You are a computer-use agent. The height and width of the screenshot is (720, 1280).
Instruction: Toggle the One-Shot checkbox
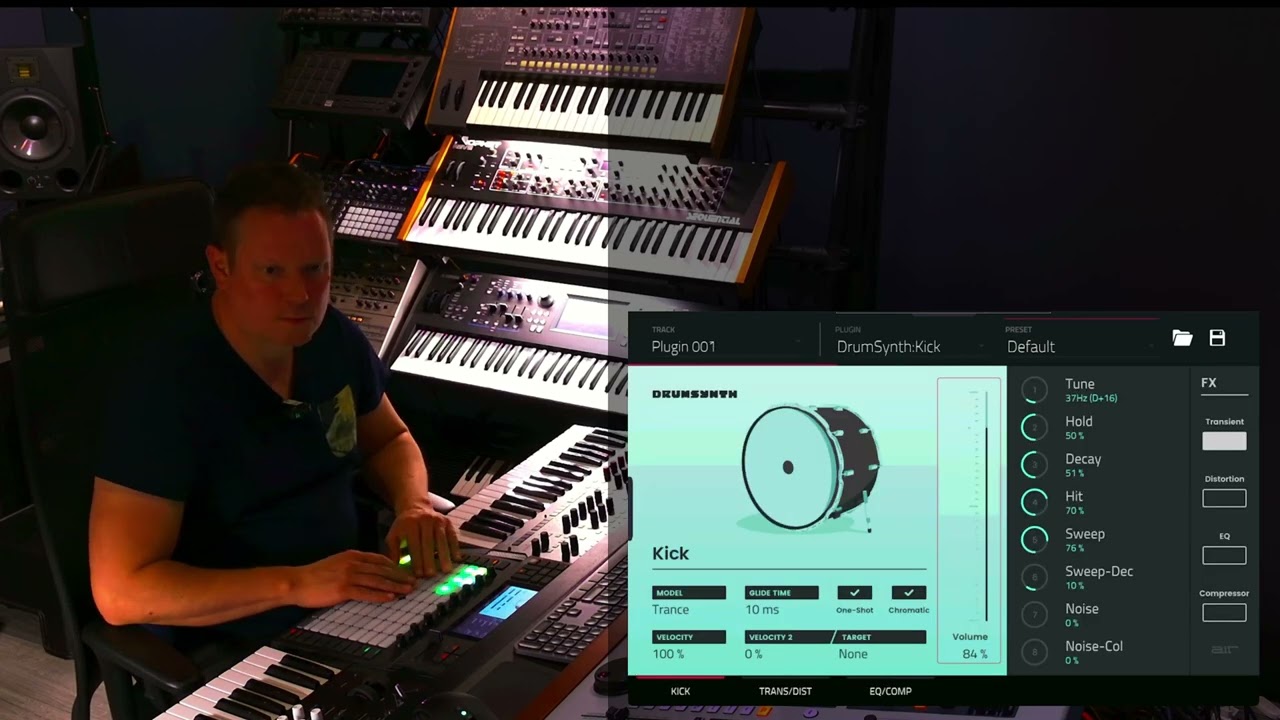[x=854, y=593]
